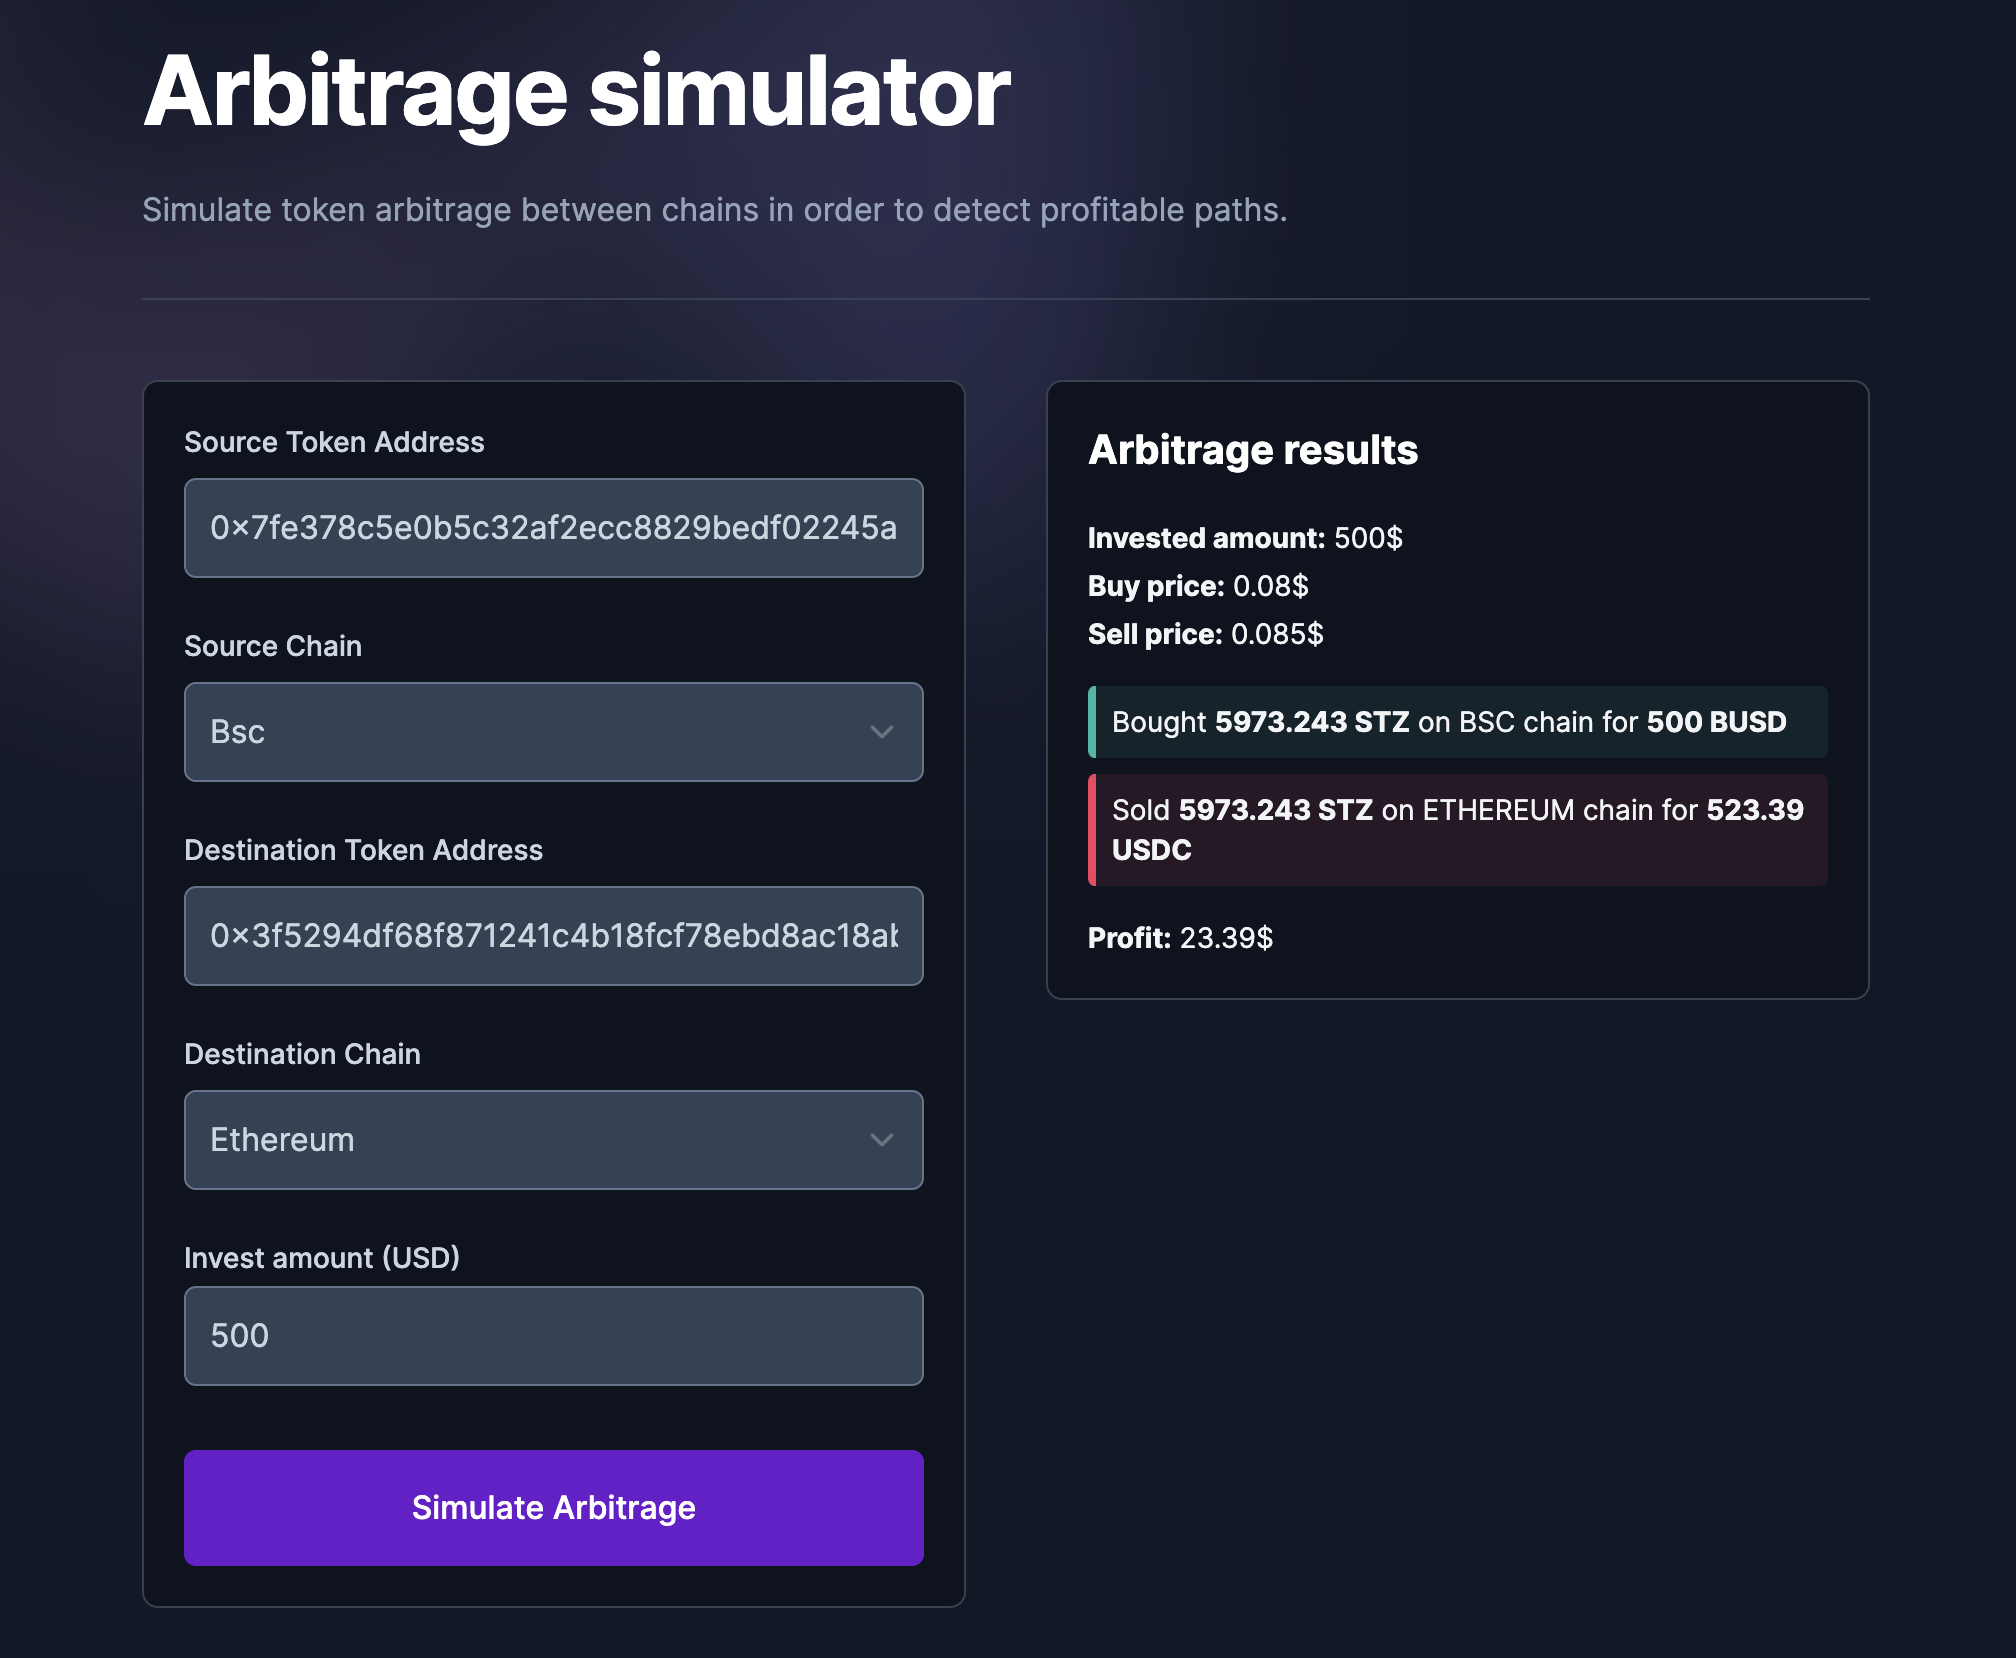Click the Sell price 0.085$ text

click(x=1204, y=633)
